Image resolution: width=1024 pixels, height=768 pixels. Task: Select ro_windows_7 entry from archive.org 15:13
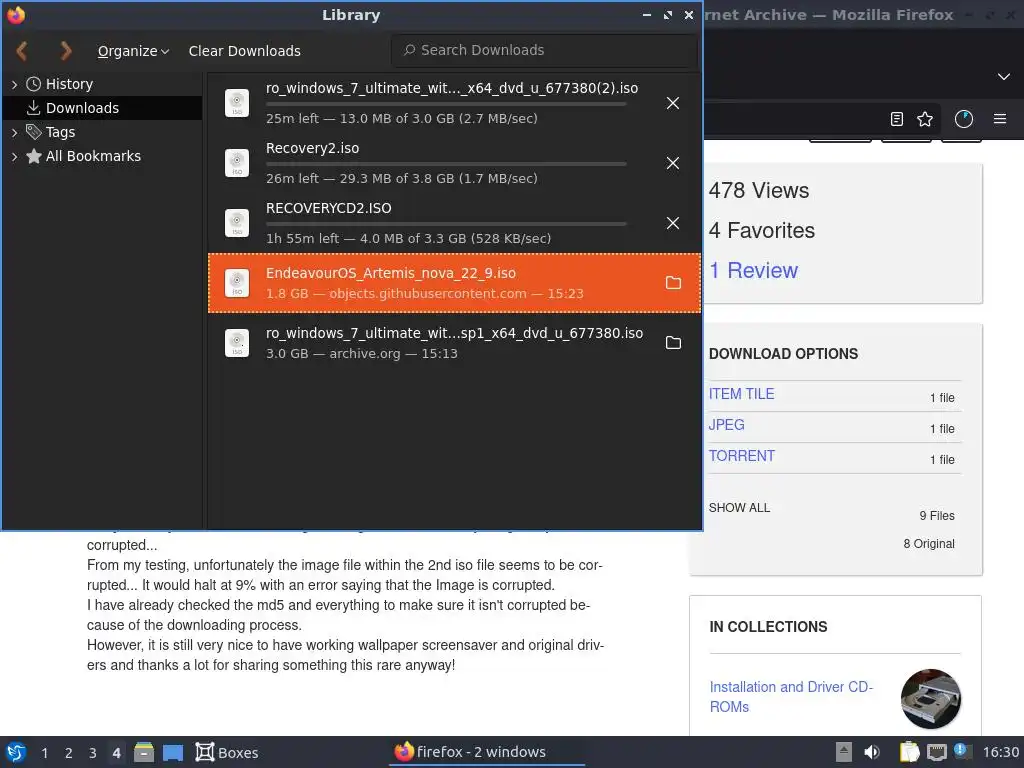455,343
